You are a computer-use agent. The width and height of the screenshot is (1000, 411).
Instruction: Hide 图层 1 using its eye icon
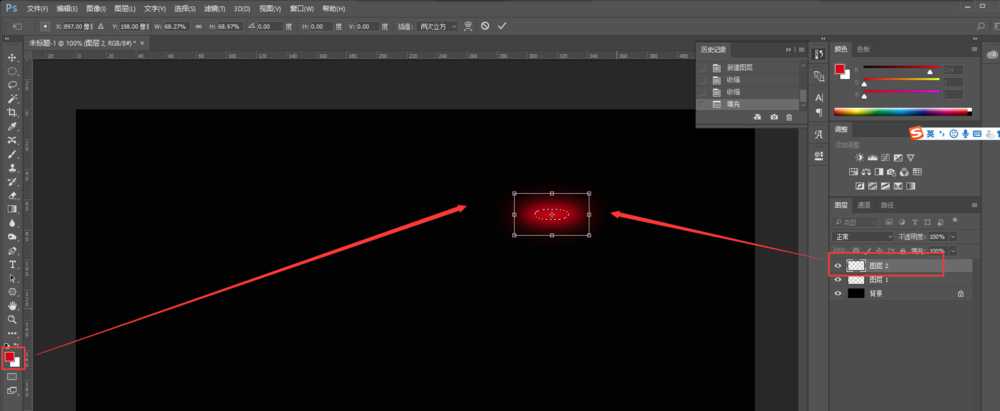click(x=838, y=280)
